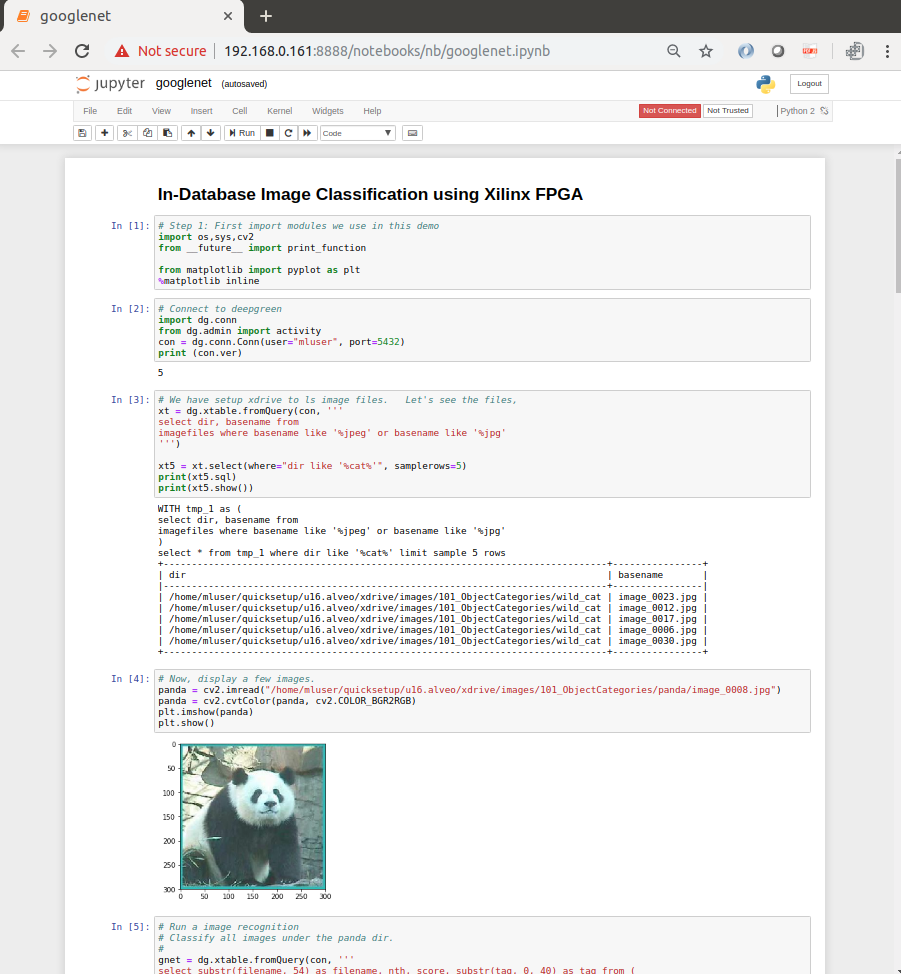Viewport: 901px width, 974px height.
Task: Restart kernel and re-run all fast-forward icon
Action: pyautogui.click(x=307, y=133)
